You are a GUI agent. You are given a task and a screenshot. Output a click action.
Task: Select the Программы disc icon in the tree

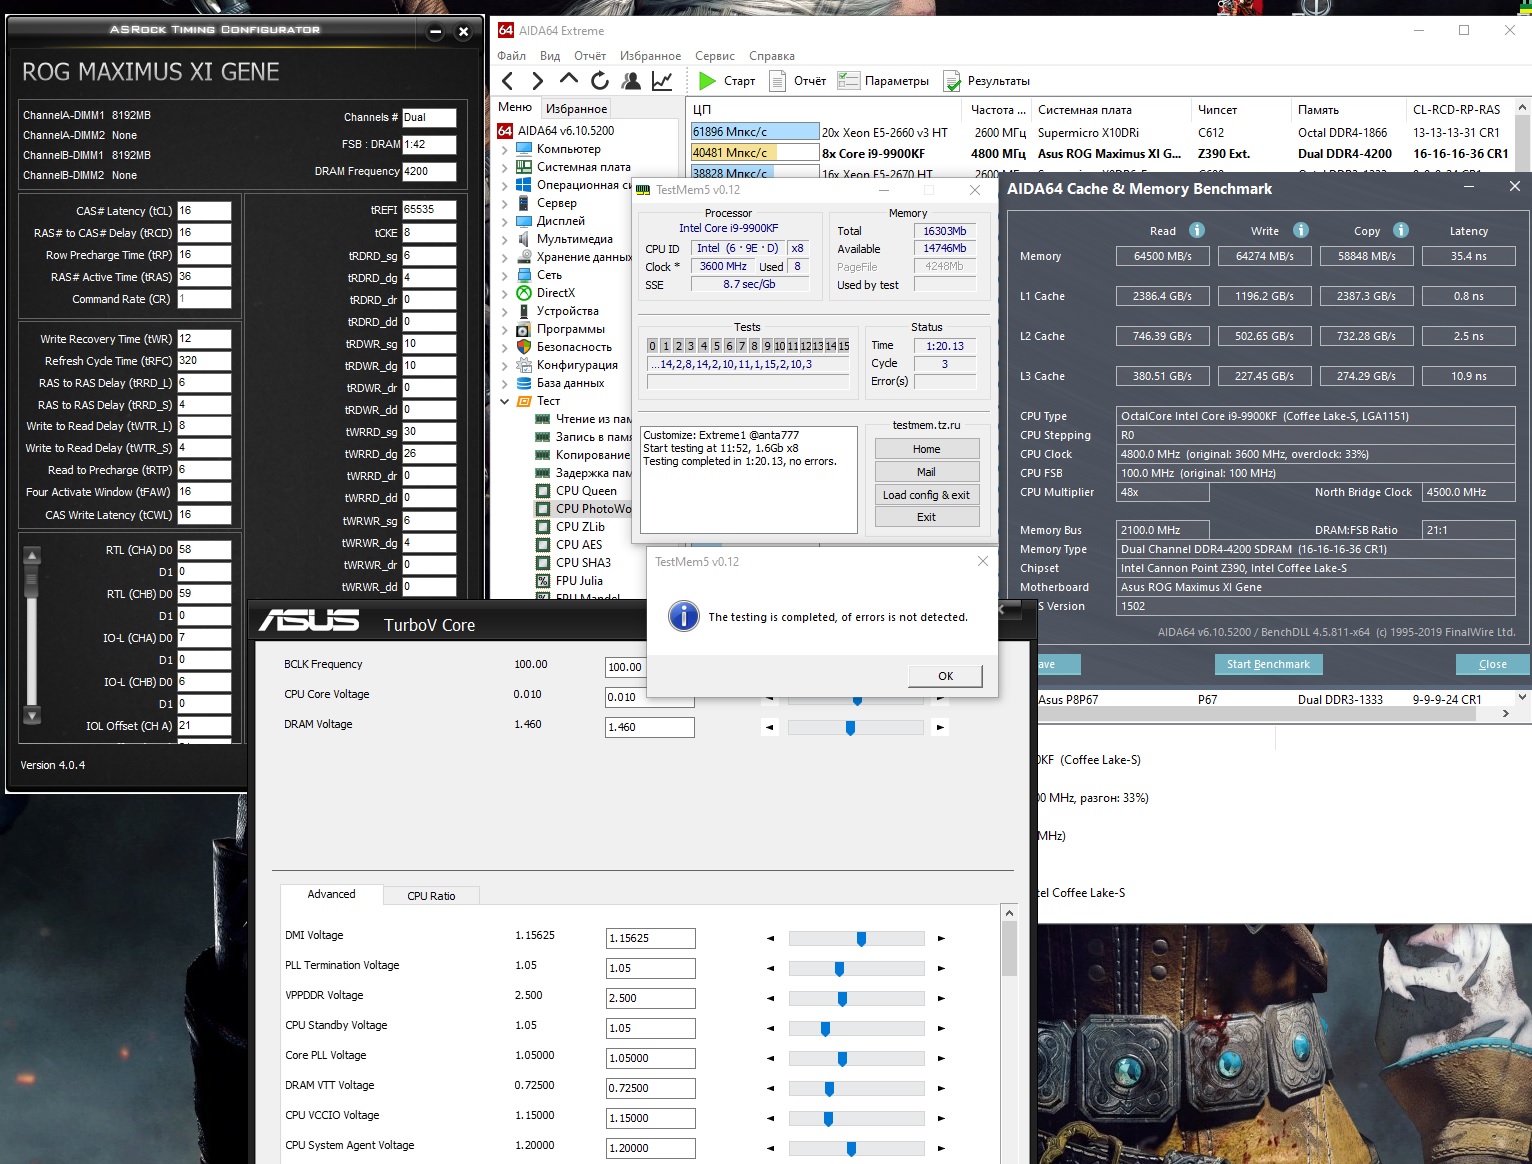tap(524, 329)
